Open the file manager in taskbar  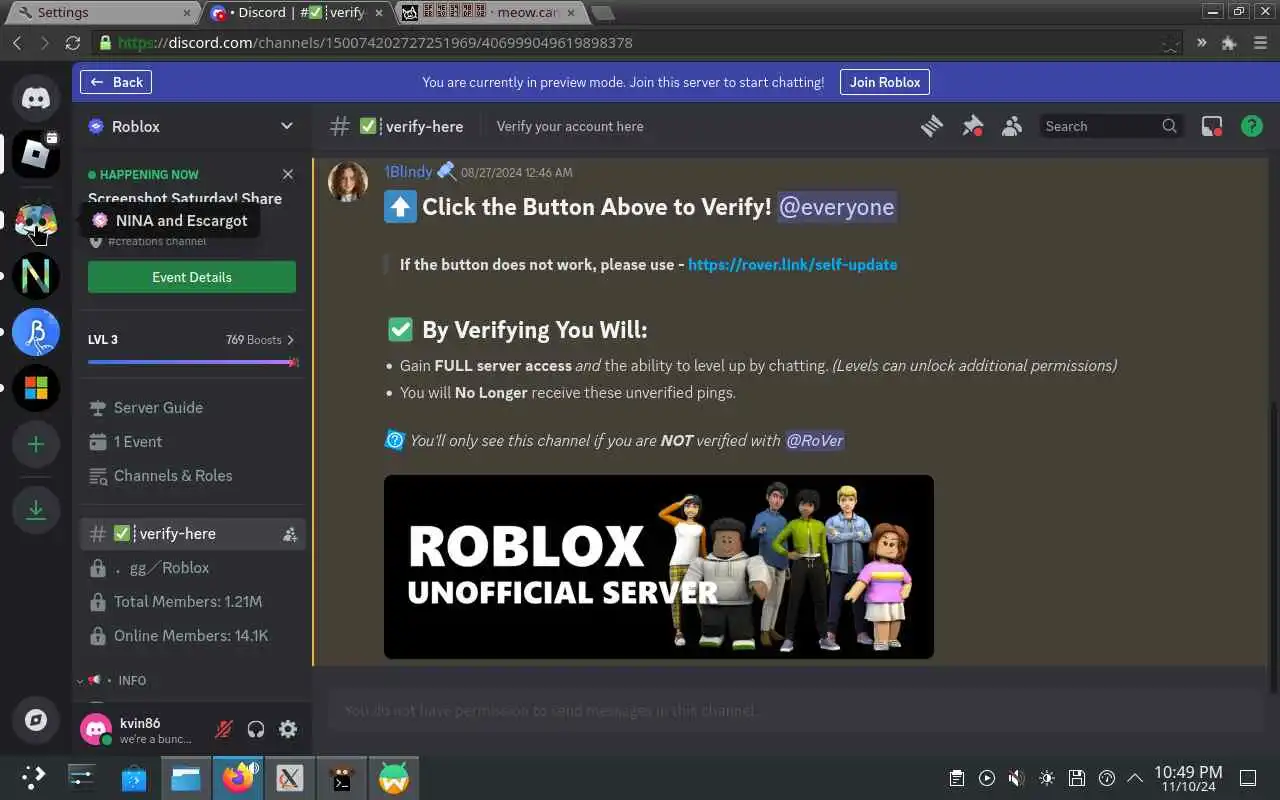[186, 778]
